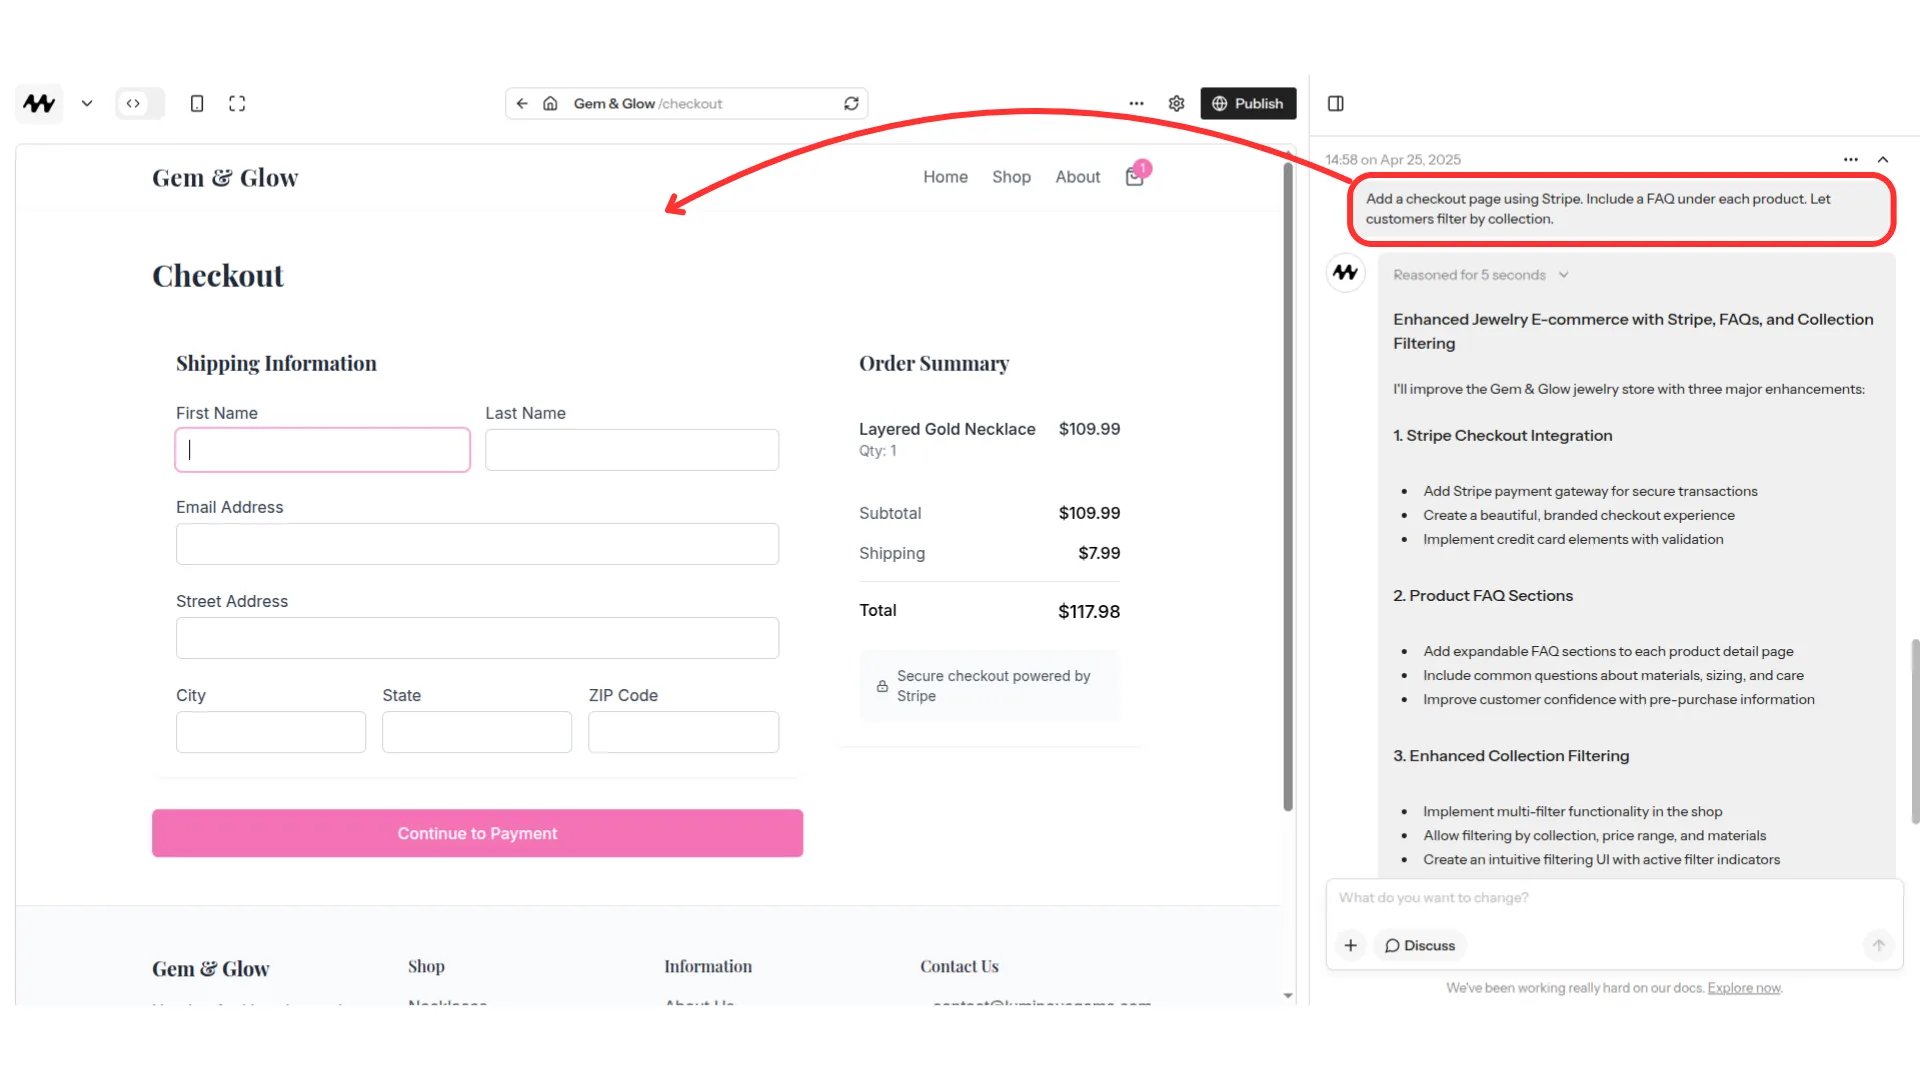Refresh the page preview
This screenshot has width=1920, height=1080.
851,103
